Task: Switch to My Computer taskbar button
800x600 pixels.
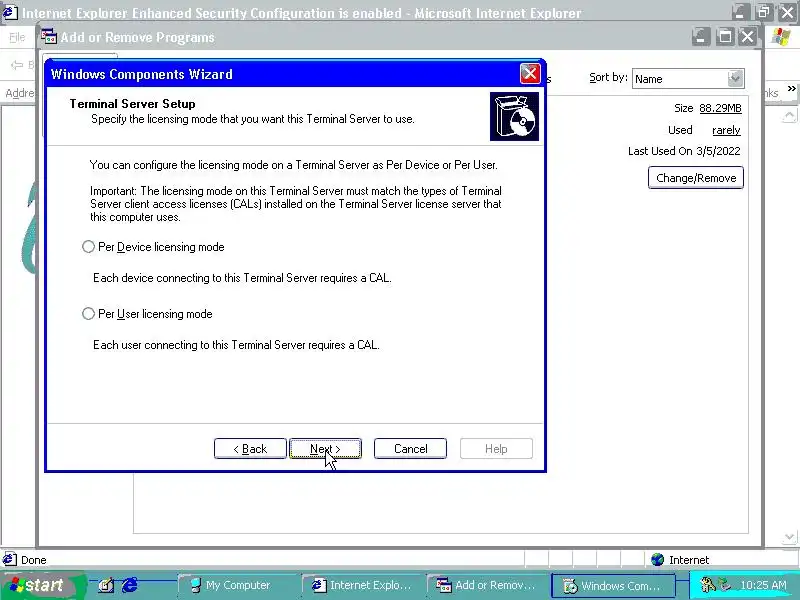Action: click(x=237, y=585)
